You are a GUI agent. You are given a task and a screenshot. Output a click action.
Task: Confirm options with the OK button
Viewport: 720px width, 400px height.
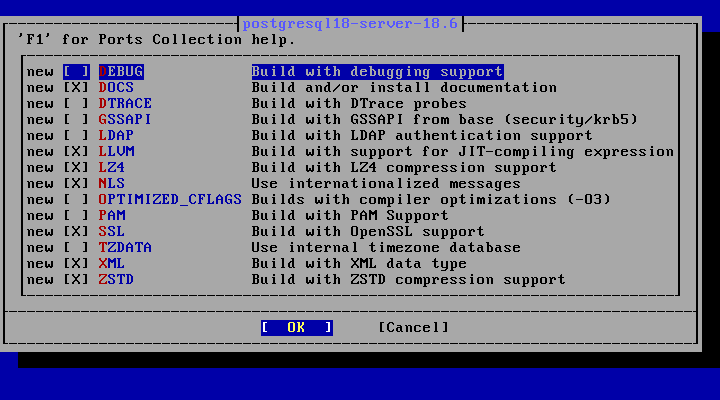click(x=297, y=328)
